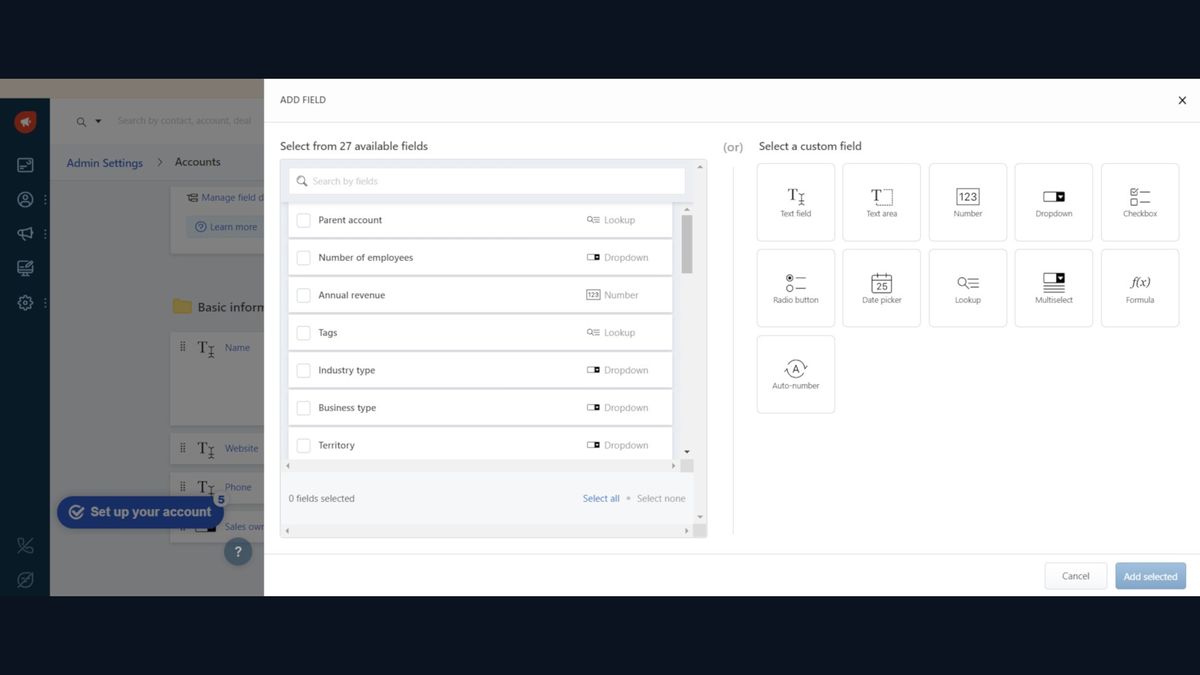Click the megaphone campaigns icon in the sidebar
The height and width of the screenshot is (675, 1200).
point(24,233)
